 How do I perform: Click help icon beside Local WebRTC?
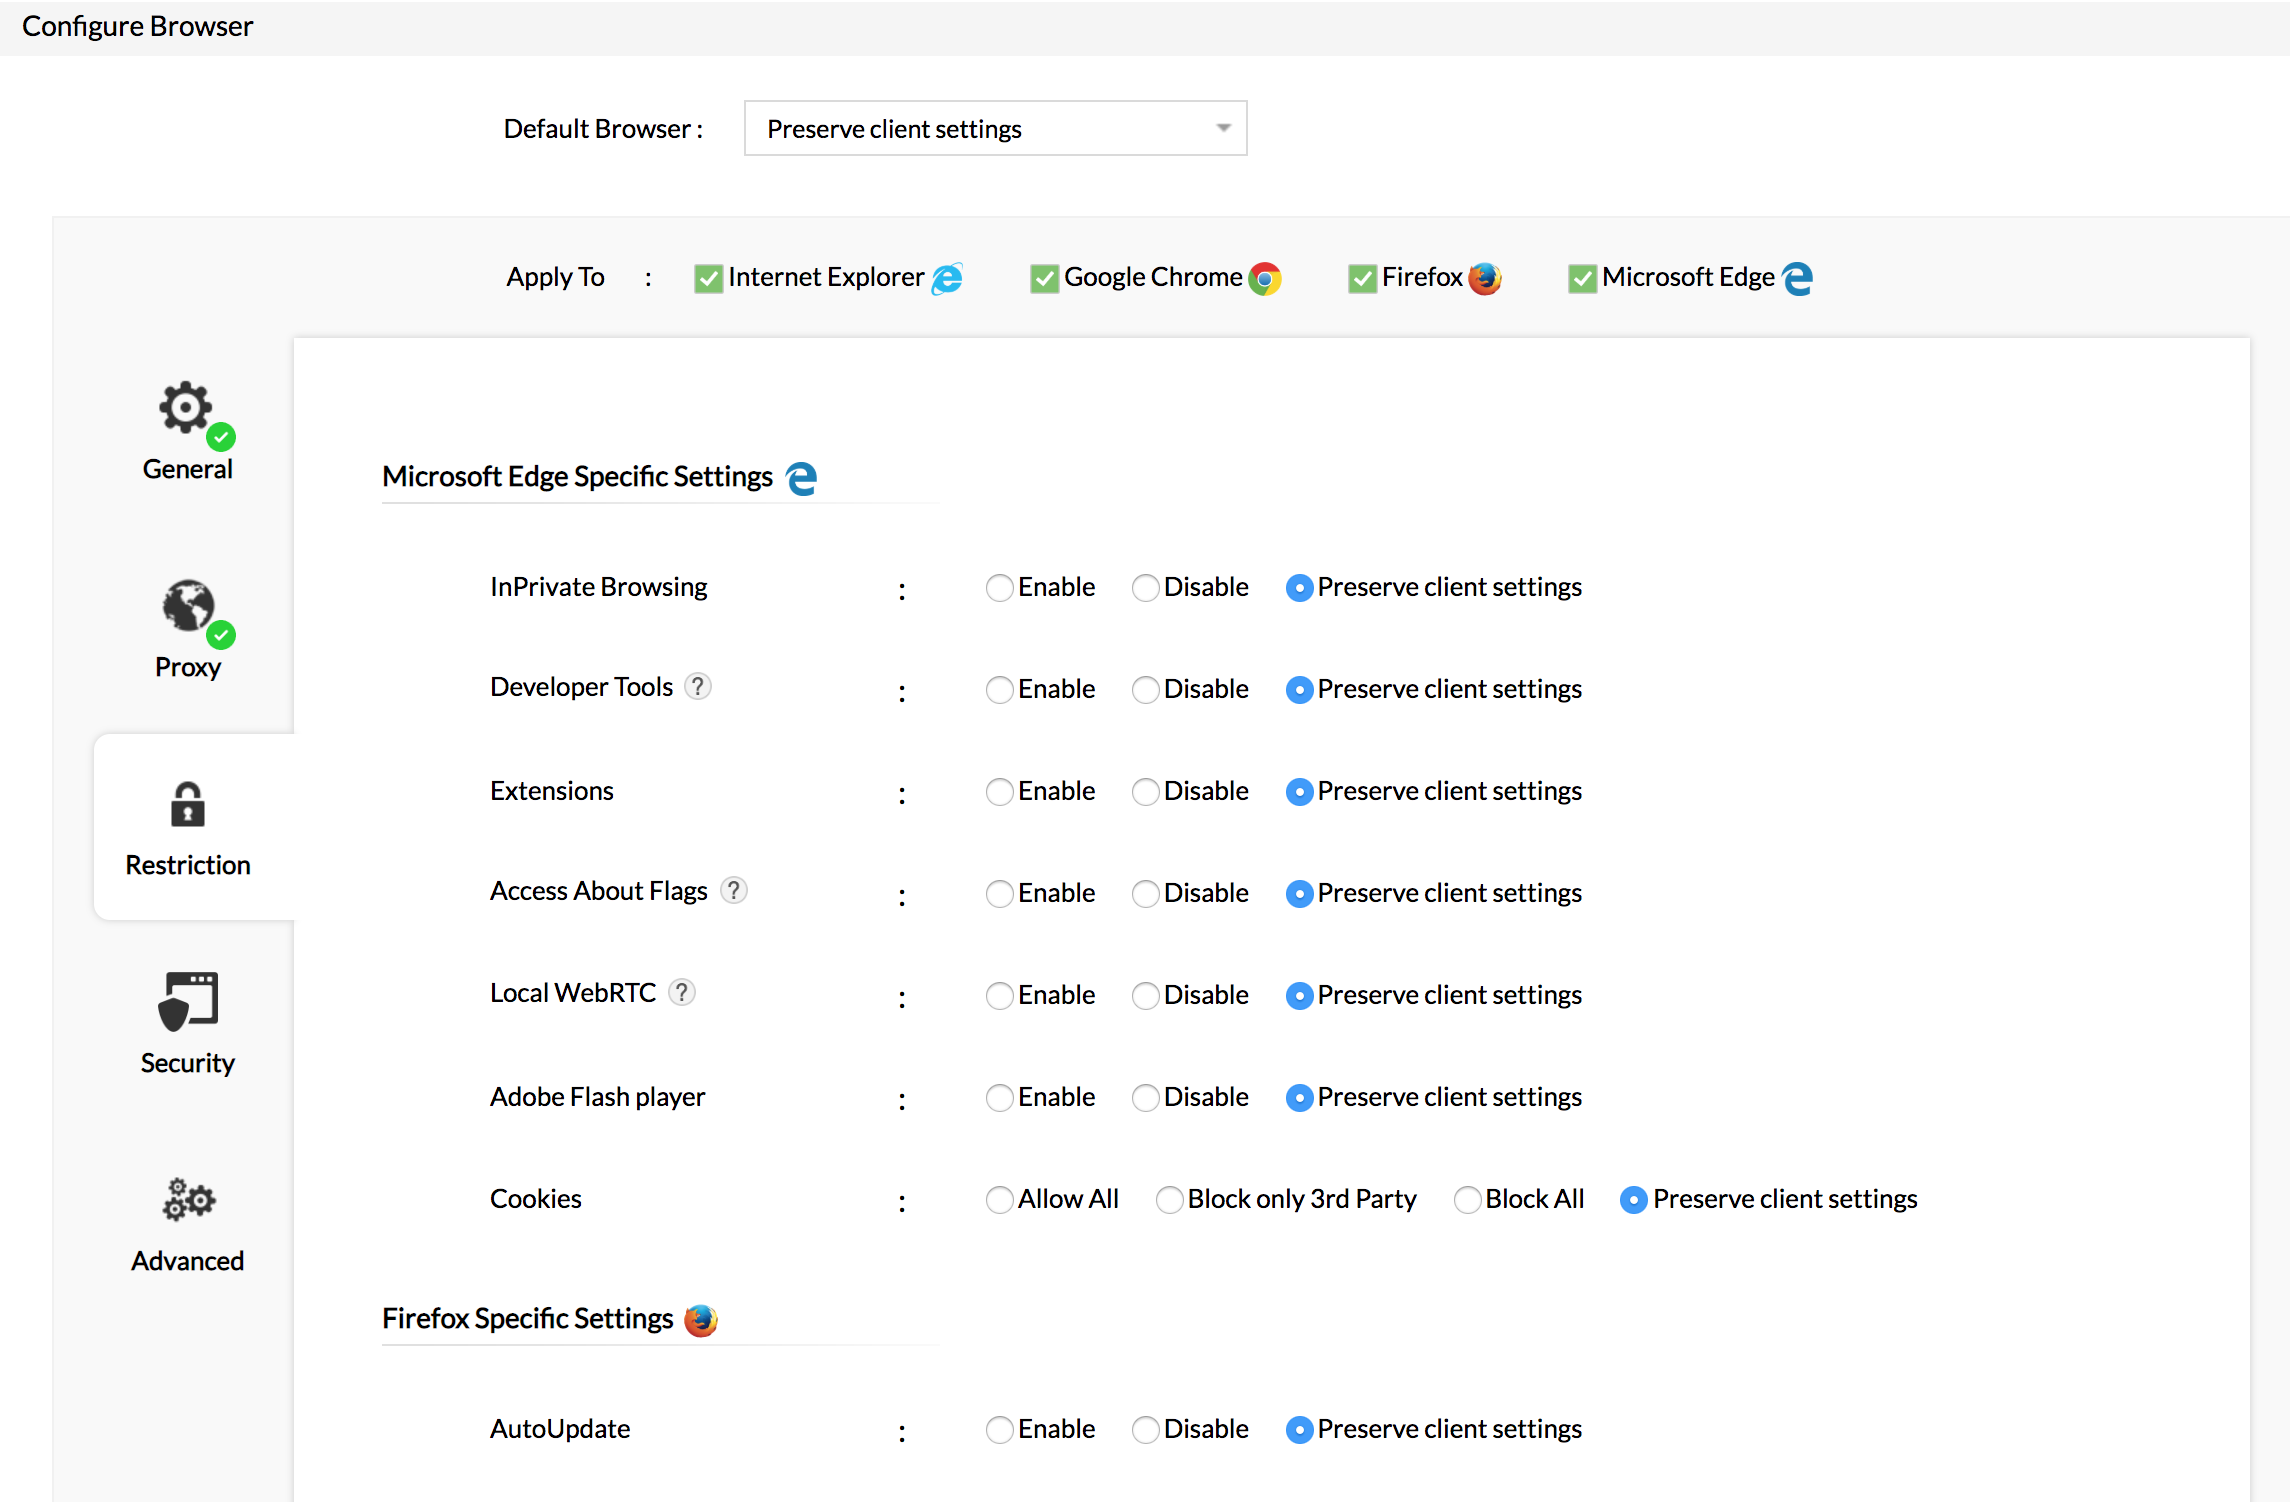[x=682, y=993]
